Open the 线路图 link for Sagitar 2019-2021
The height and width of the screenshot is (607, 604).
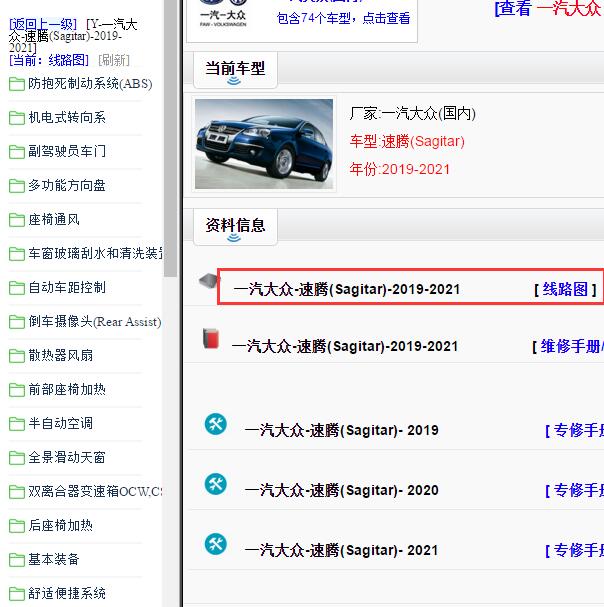[565, 289]
